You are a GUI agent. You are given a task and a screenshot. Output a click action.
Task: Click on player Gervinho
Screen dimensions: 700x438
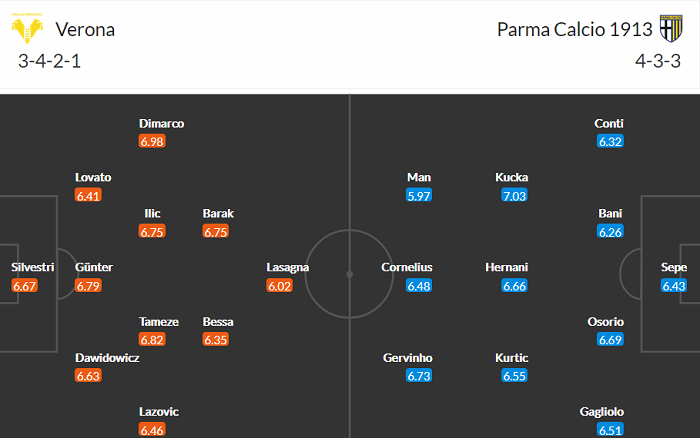pos(408,358)
